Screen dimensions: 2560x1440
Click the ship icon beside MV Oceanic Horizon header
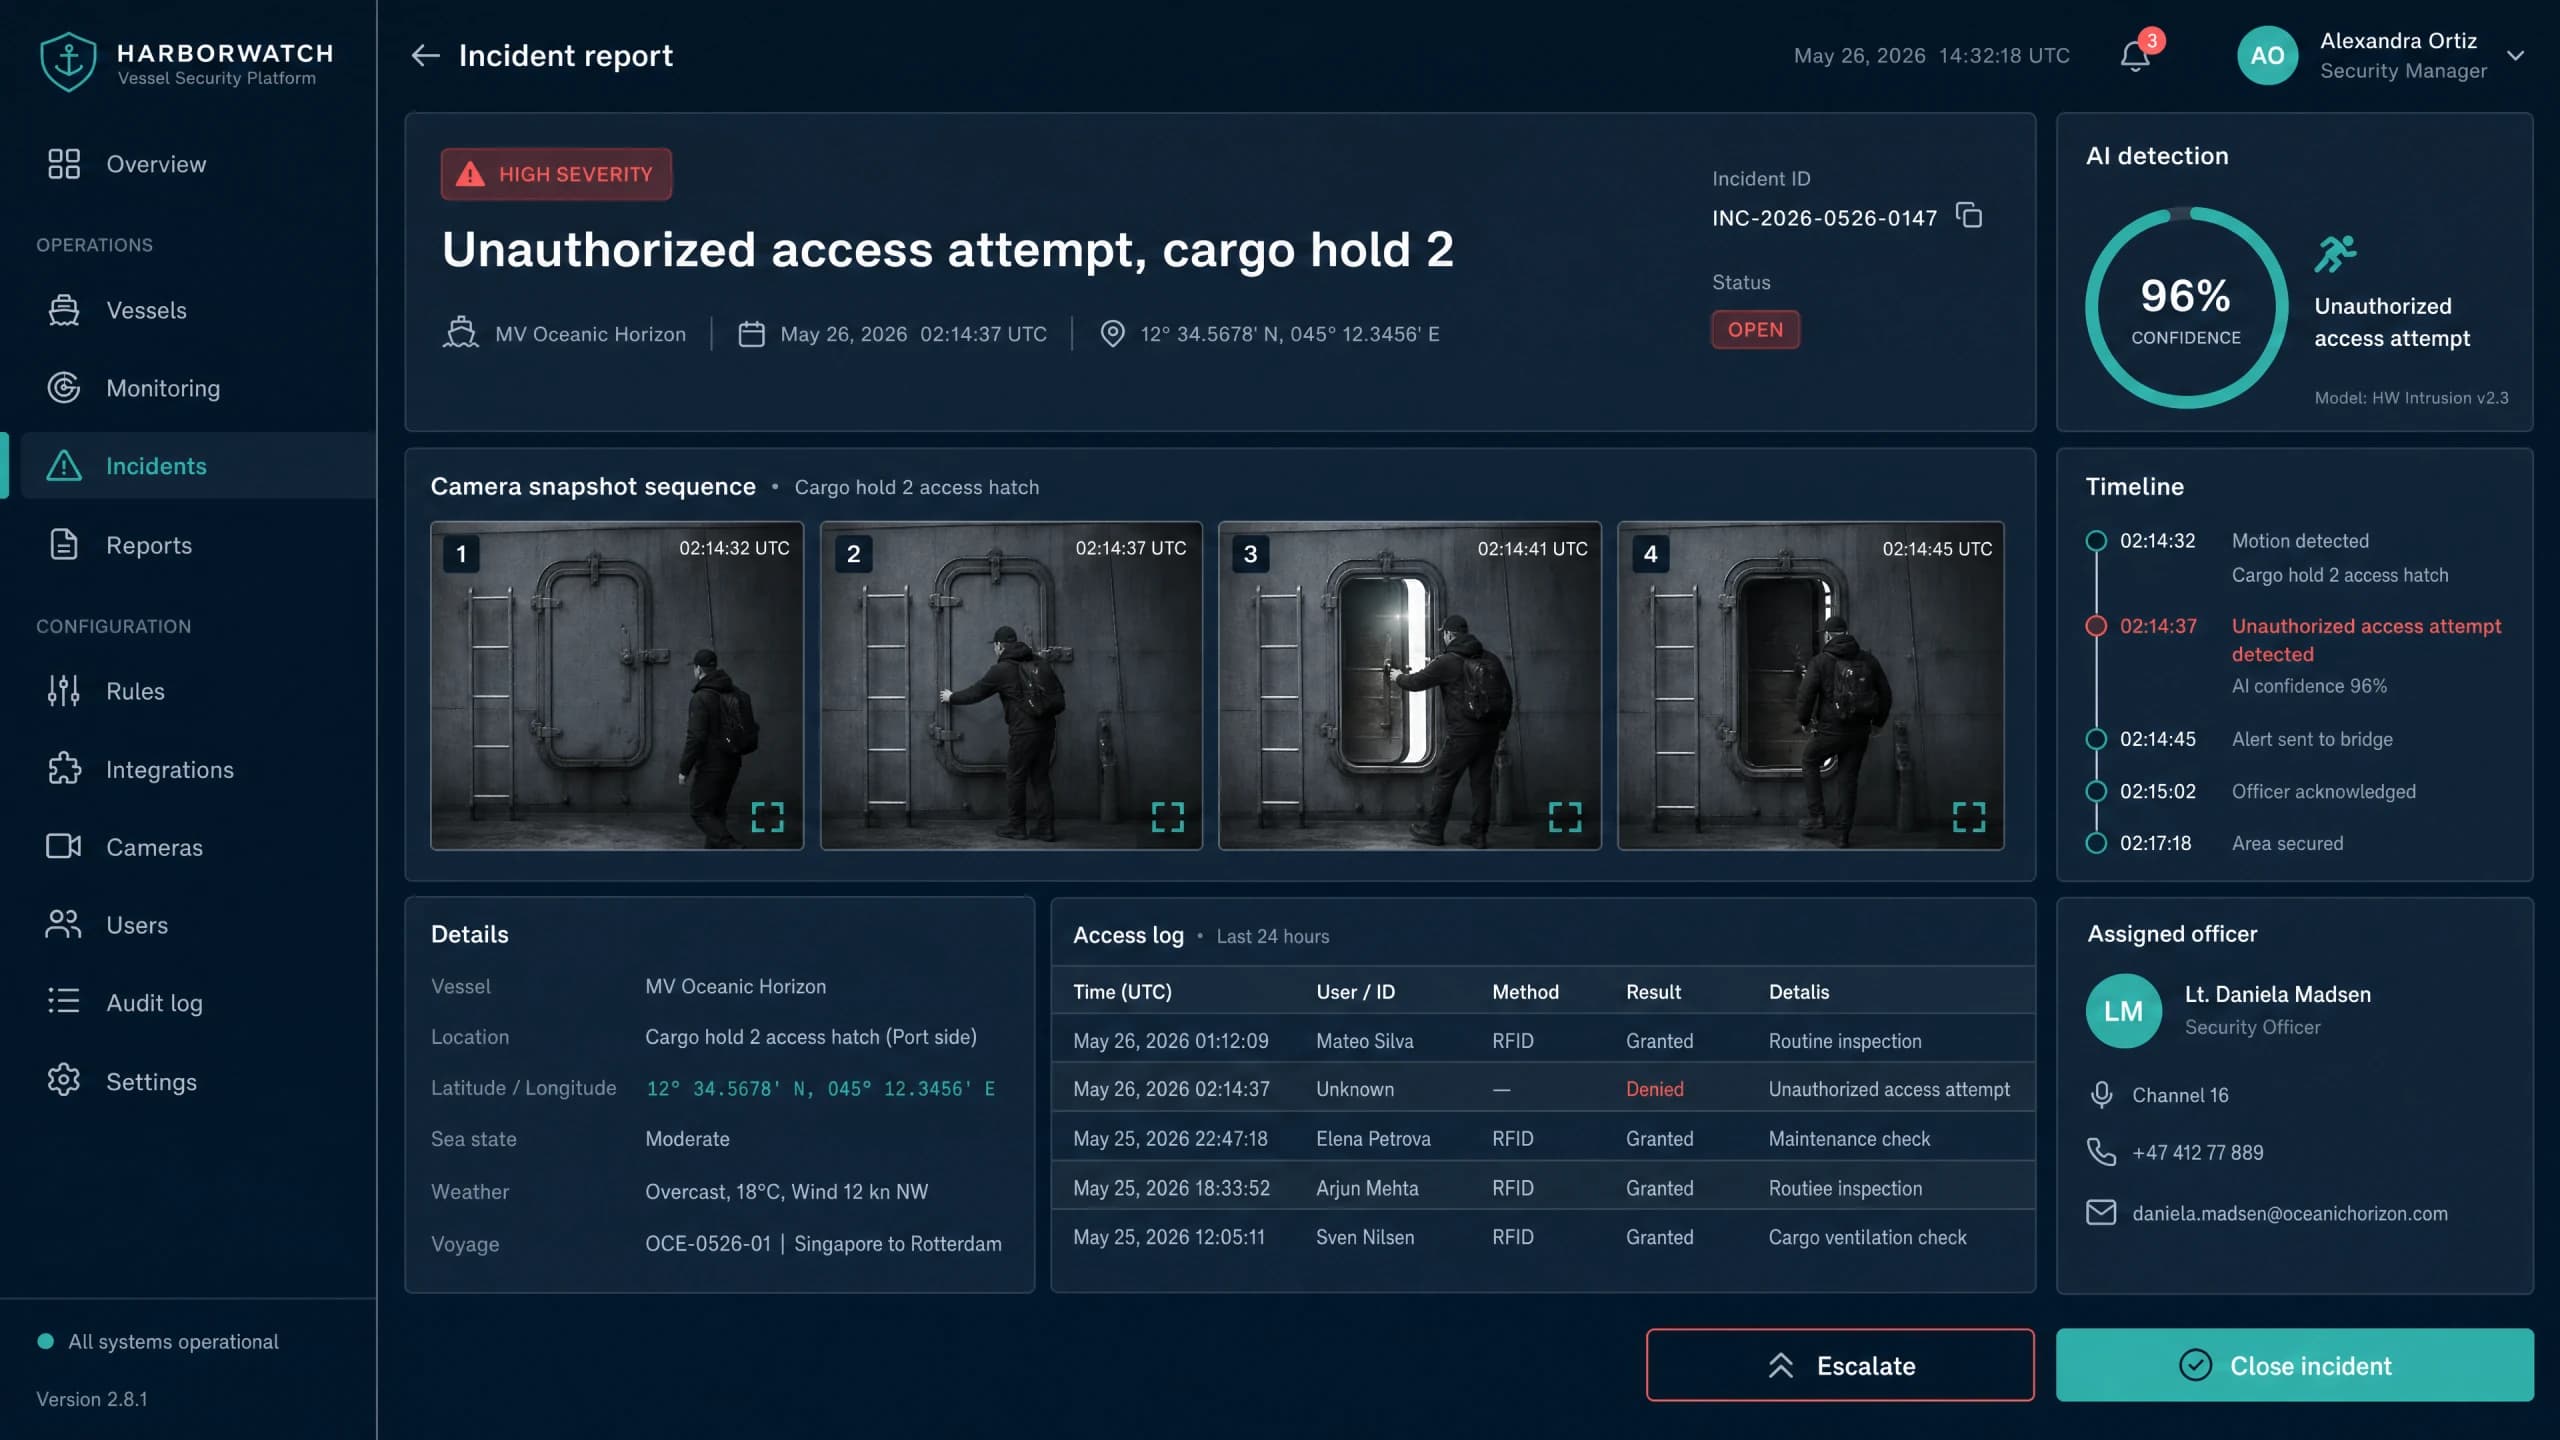(461, 332)
